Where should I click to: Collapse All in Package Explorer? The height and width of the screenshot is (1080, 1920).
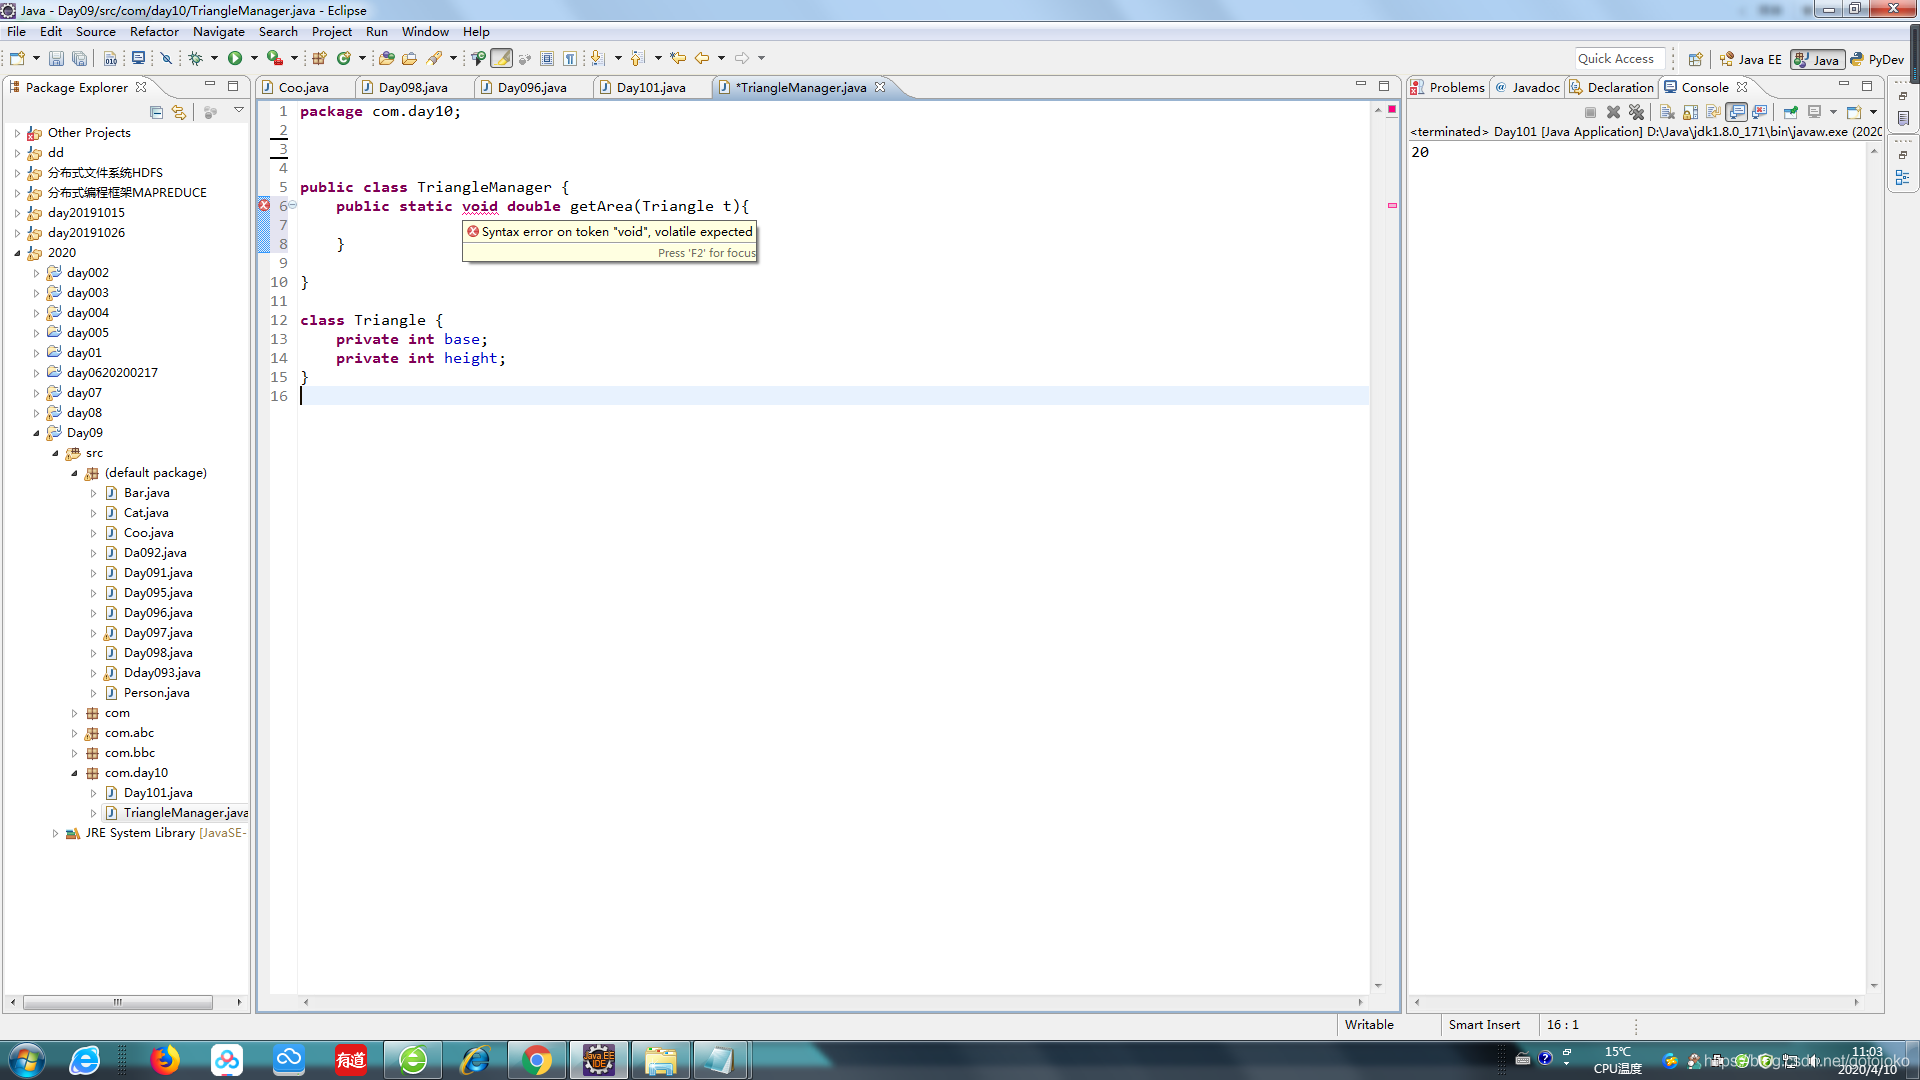(x=156, y=112)
